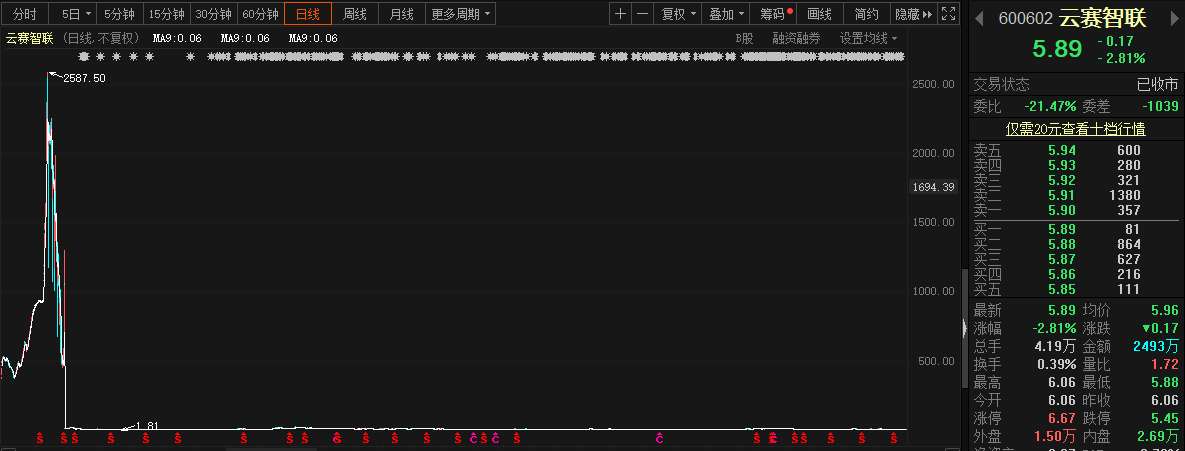Viewport: 1185px width, 451px height.
Task: Select the 卖三 5.92 order row
Action: pyautogui.click(x=1074, y=181)
